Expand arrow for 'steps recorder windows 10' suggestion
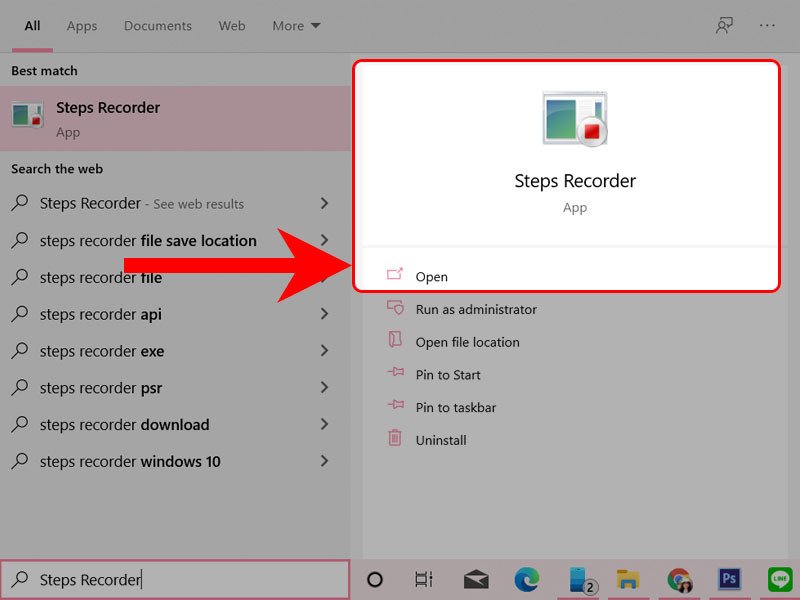Viewport: 800px width, 600px height. point(324,461)
